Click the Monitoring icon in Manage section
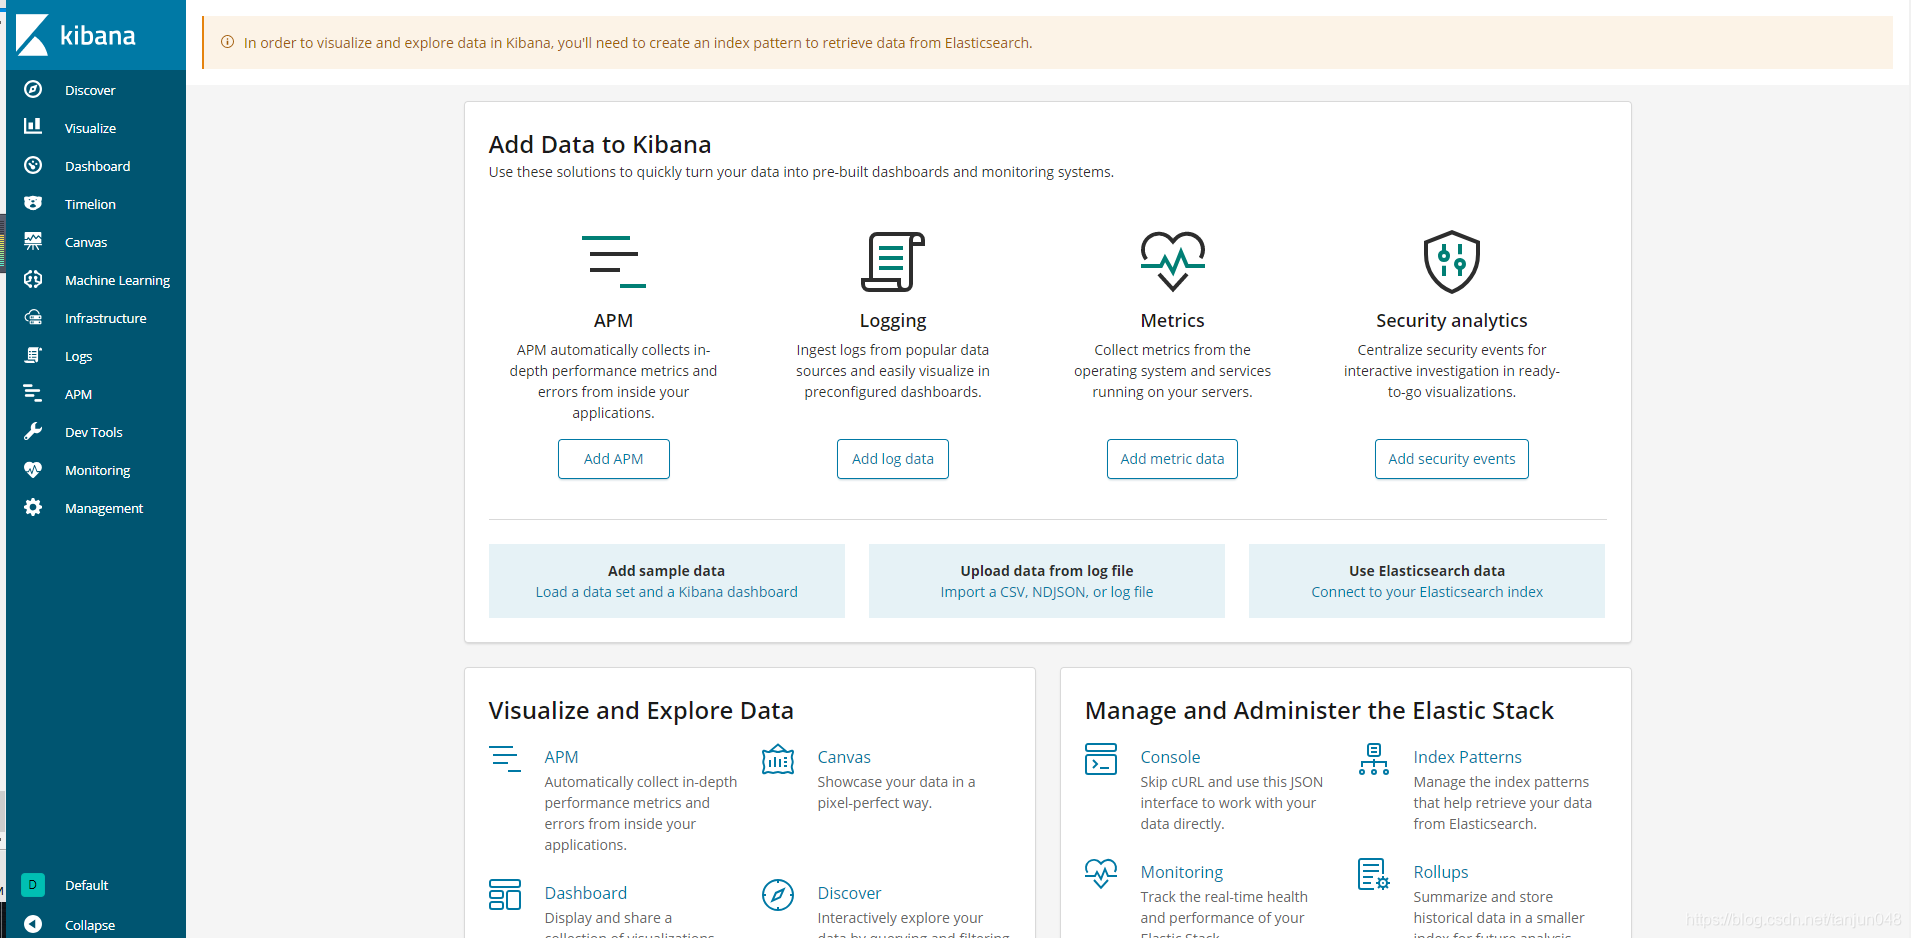The width and height of the screenshot is (1911, 938). coord(1101,874)
